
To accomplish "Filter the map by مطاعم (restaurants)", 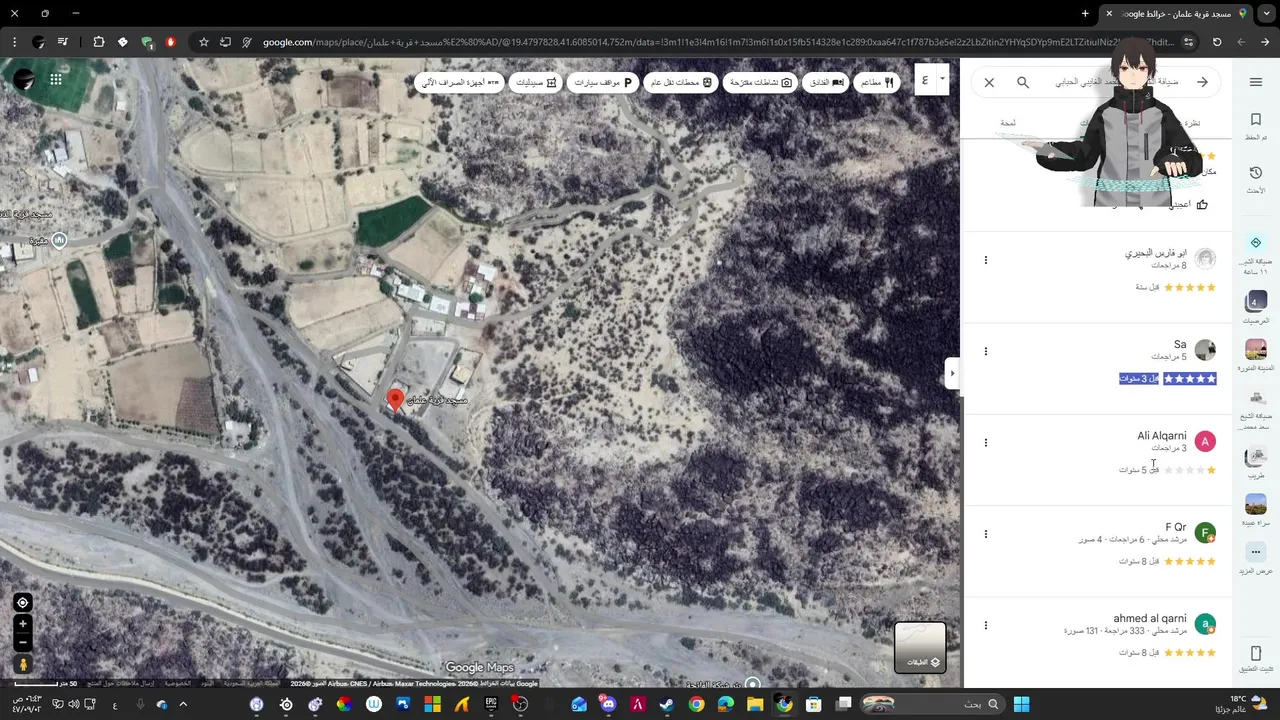I will click(x=877, y=82).
